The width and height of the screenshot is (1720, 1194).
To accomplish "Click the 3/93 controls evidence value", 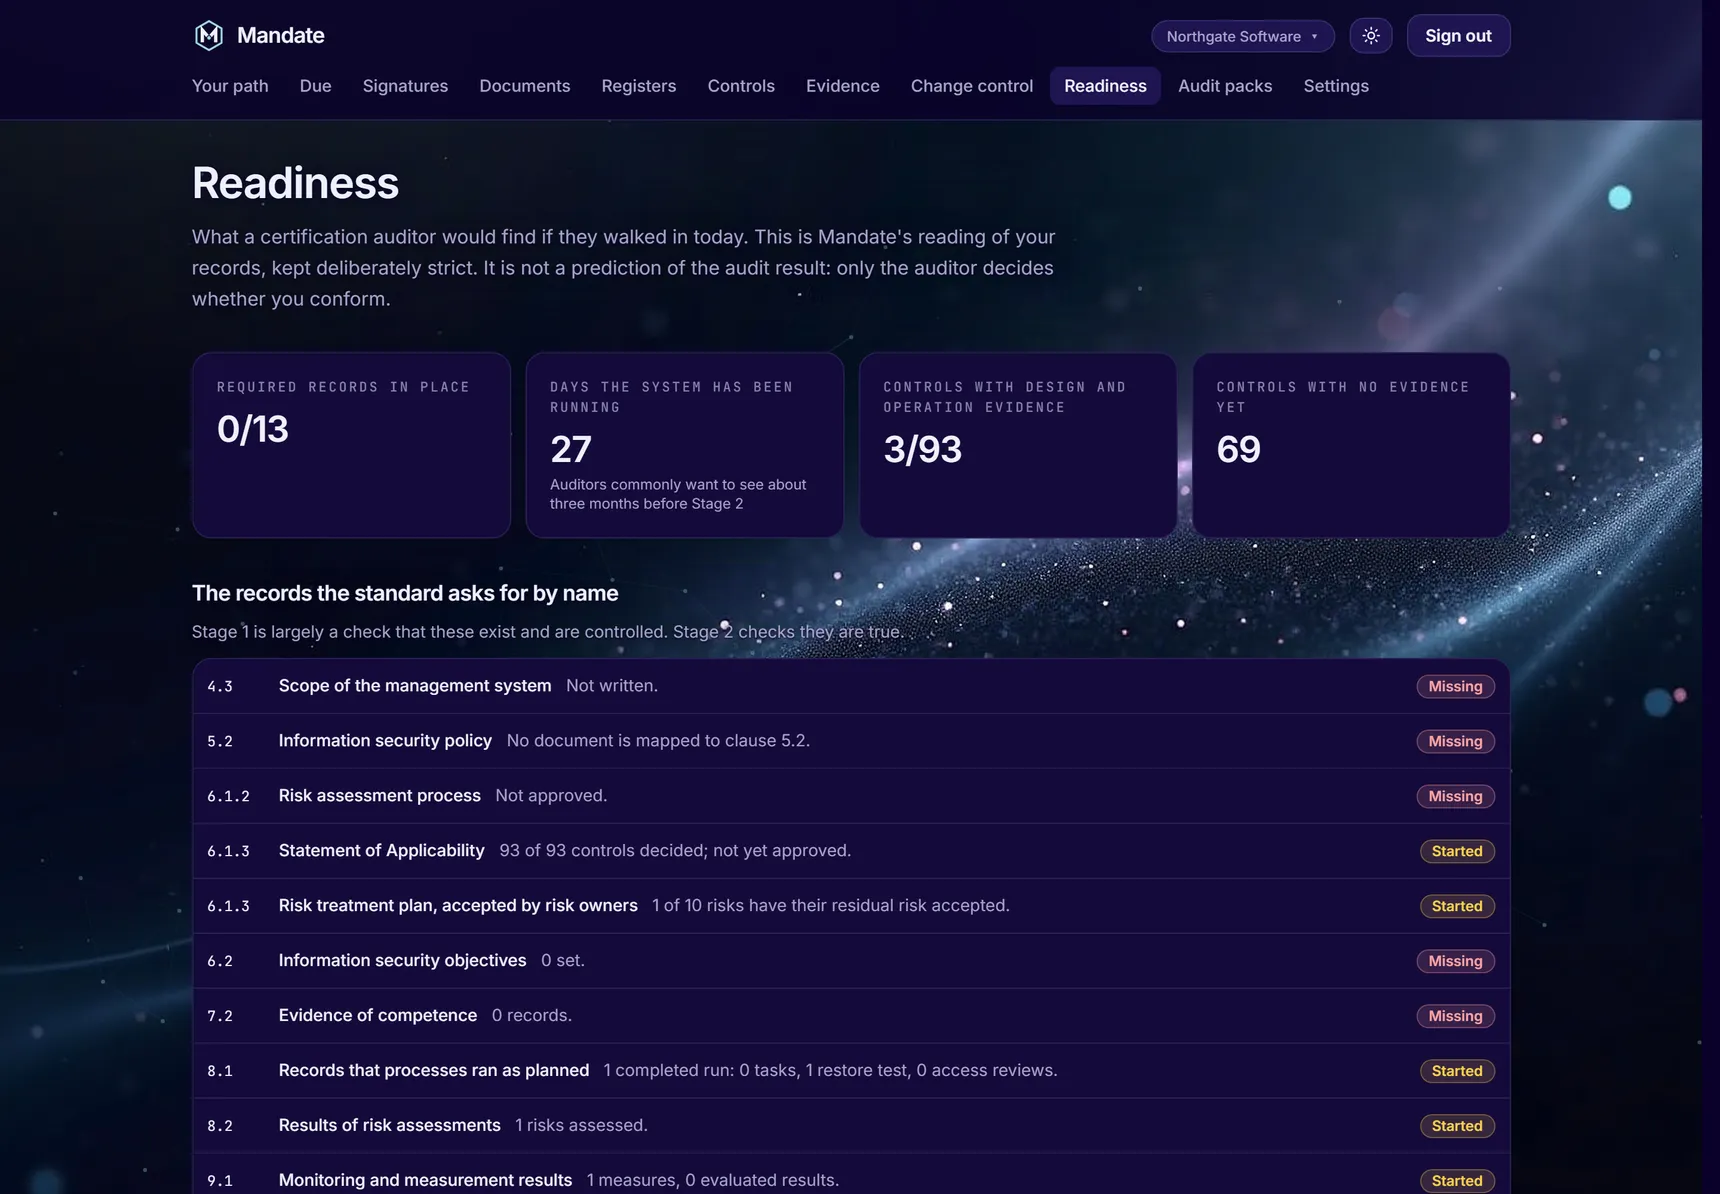I will tap(923, 450).
